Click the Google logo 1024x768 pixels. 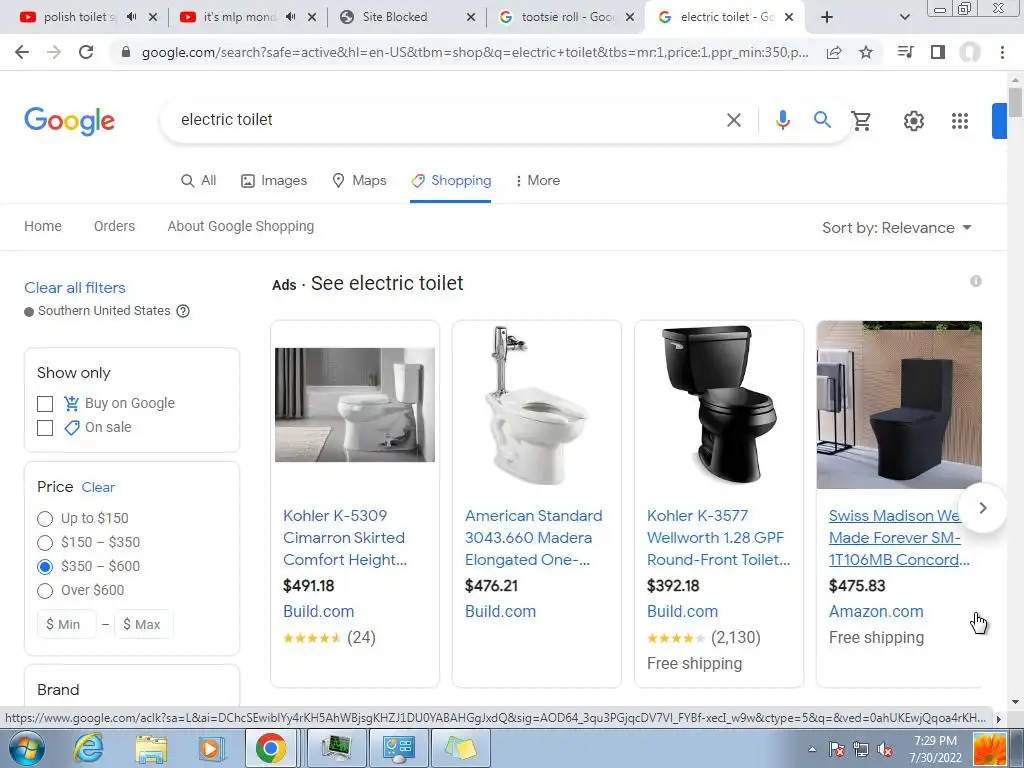[x=69, y=121]
